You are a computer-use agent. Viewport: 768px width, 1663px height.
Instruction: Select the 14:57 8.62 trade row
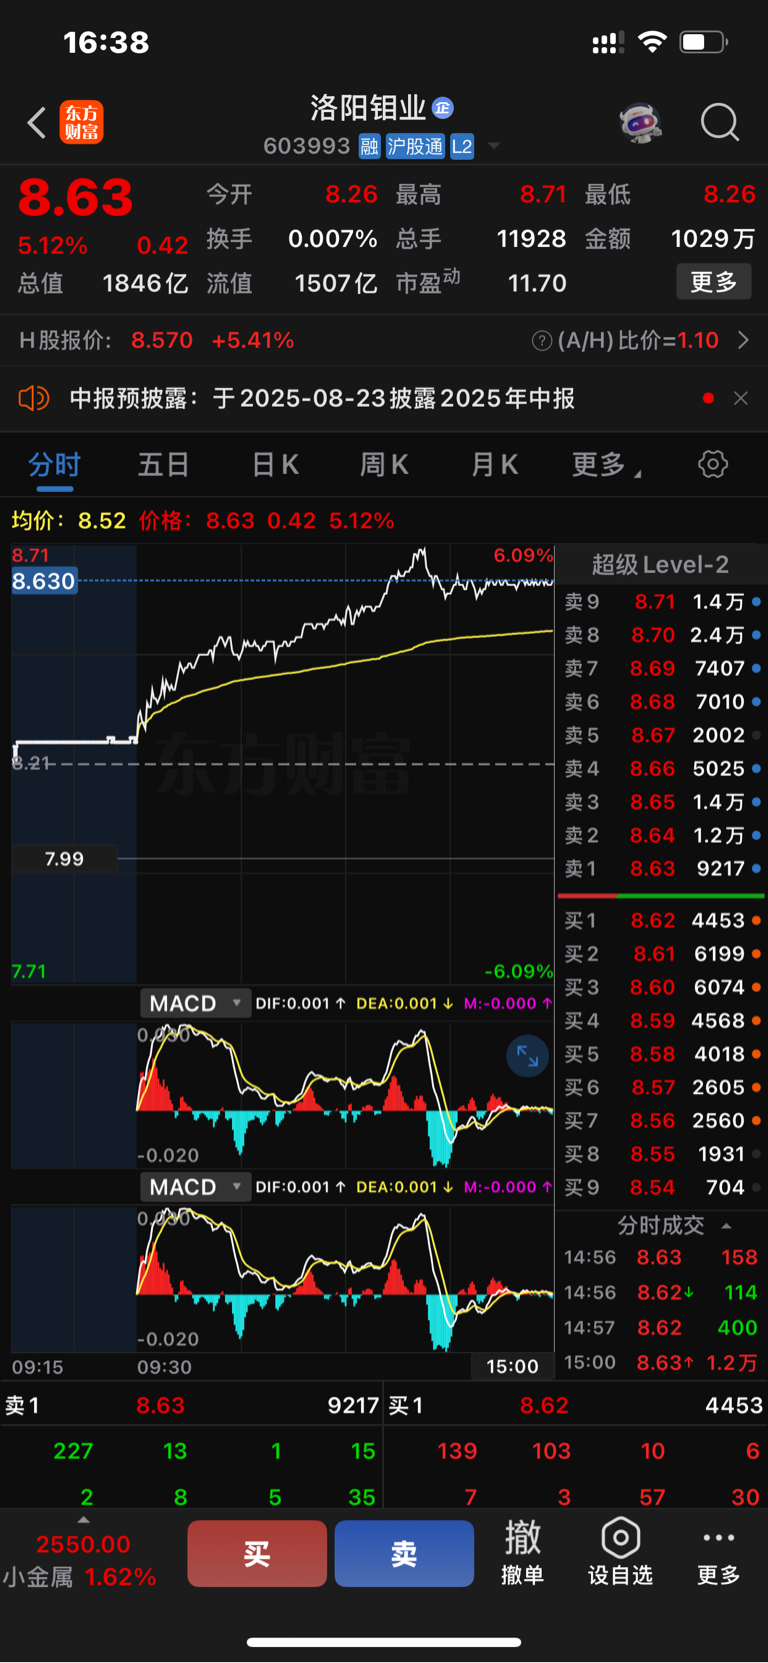pos(662,1328)
